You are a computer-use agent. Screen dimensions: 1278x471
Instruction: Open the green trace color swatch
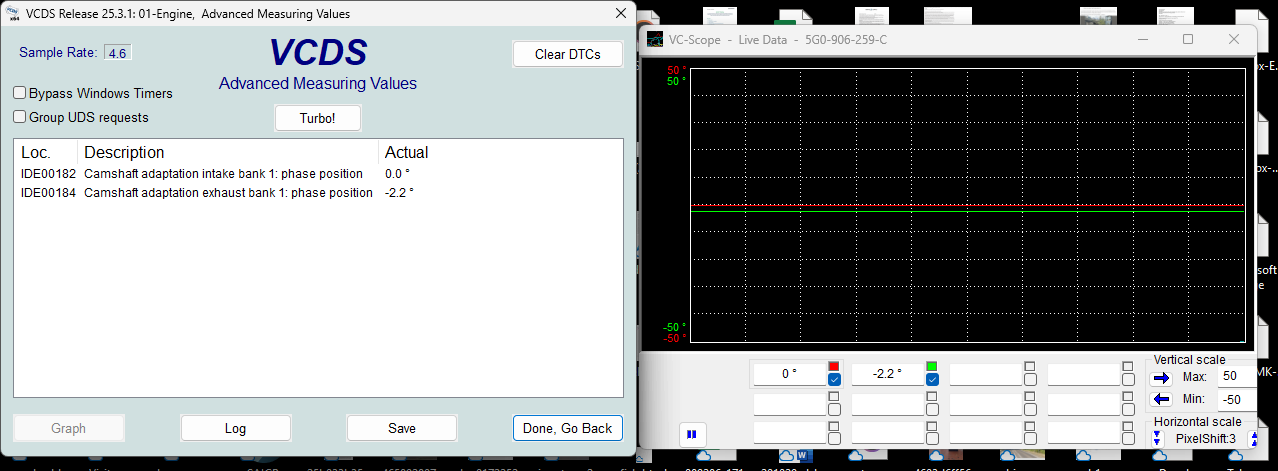click(x=932, y=366)
